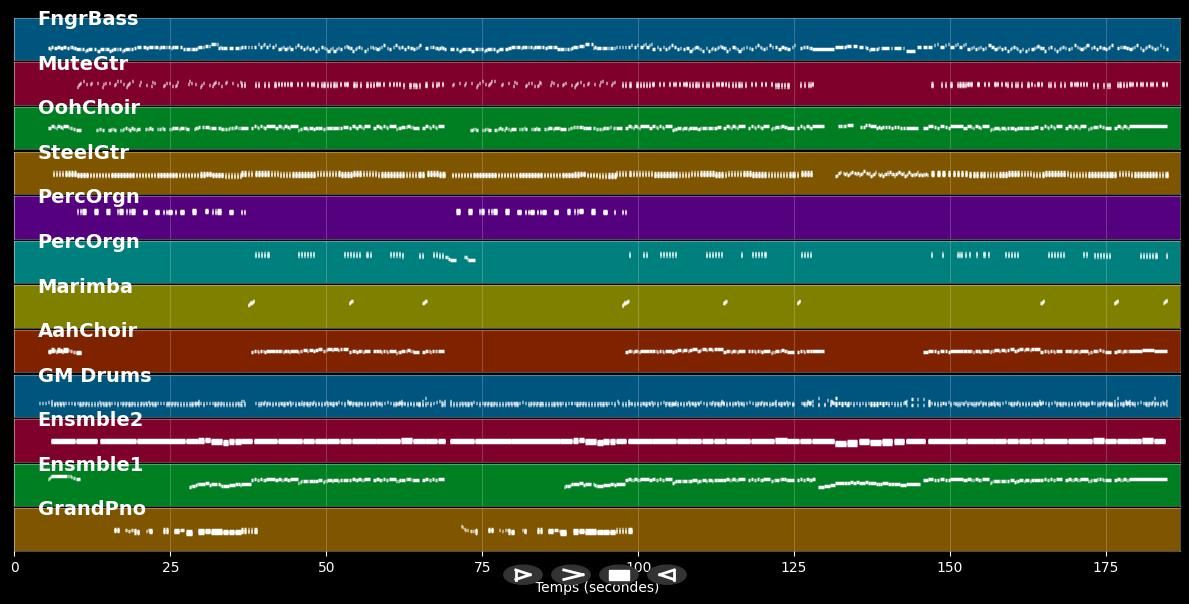Screen dimensions: 1189x604
Task: Click the white rectangle stop button
Action: click(x=619, y=575)
